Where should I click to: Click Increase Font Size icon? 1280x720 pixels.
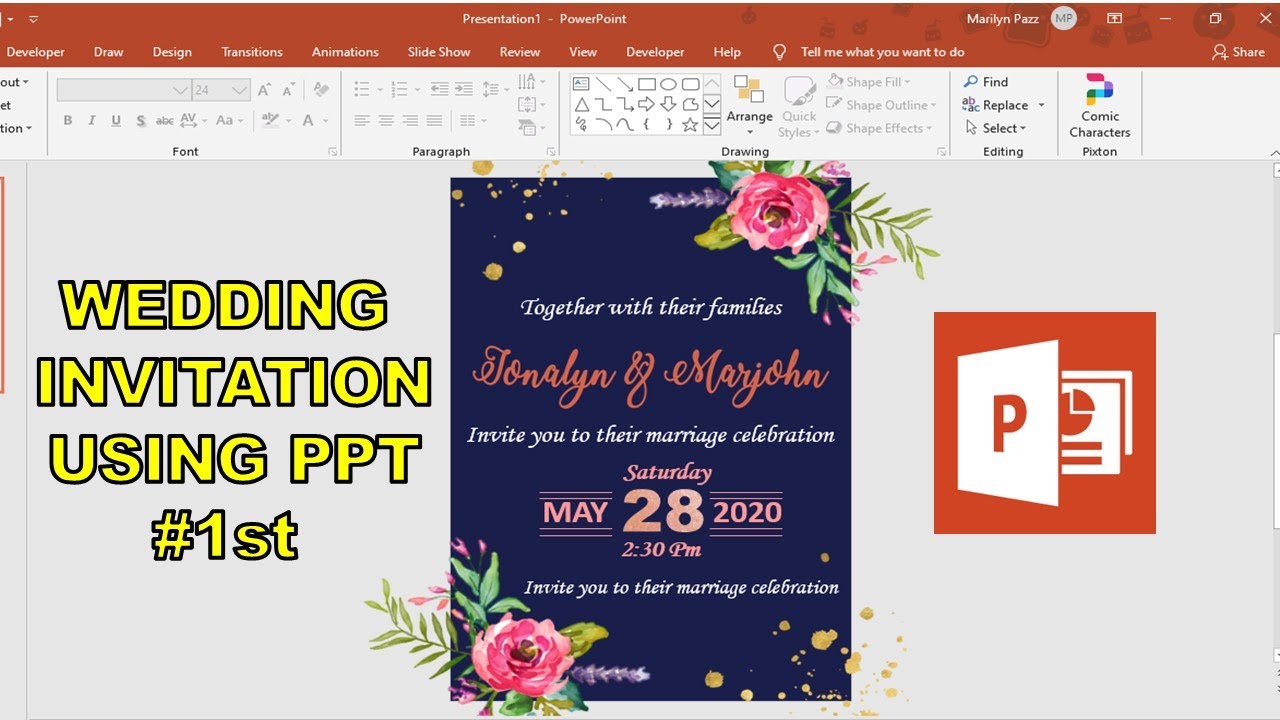pyautogui.click(x=264, y=90)
